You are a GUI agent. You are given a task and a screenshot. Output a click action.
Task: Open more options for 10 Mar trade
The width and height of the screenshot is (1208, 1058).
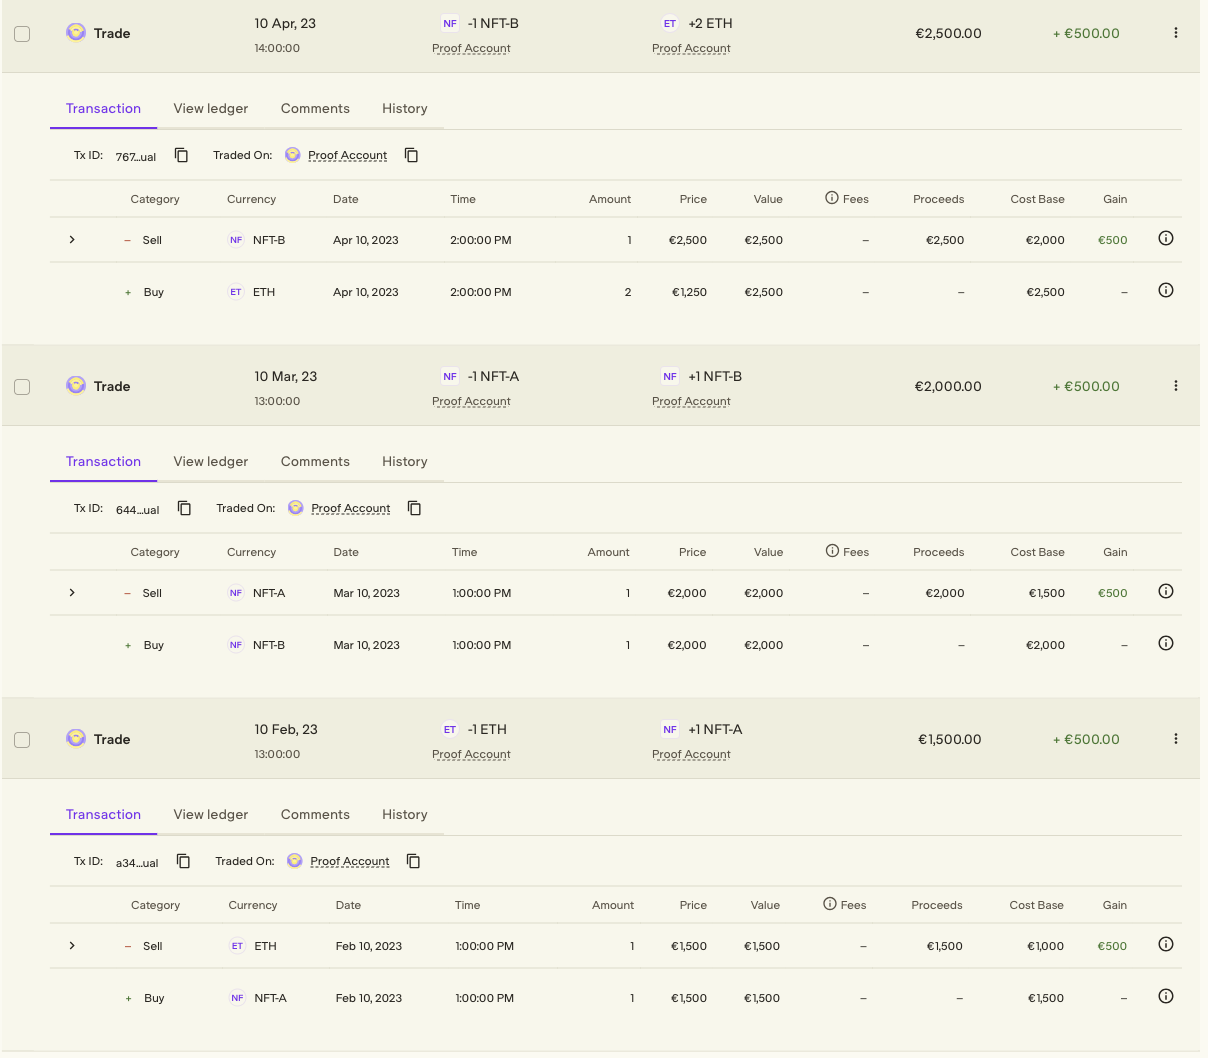point(1176,386)
